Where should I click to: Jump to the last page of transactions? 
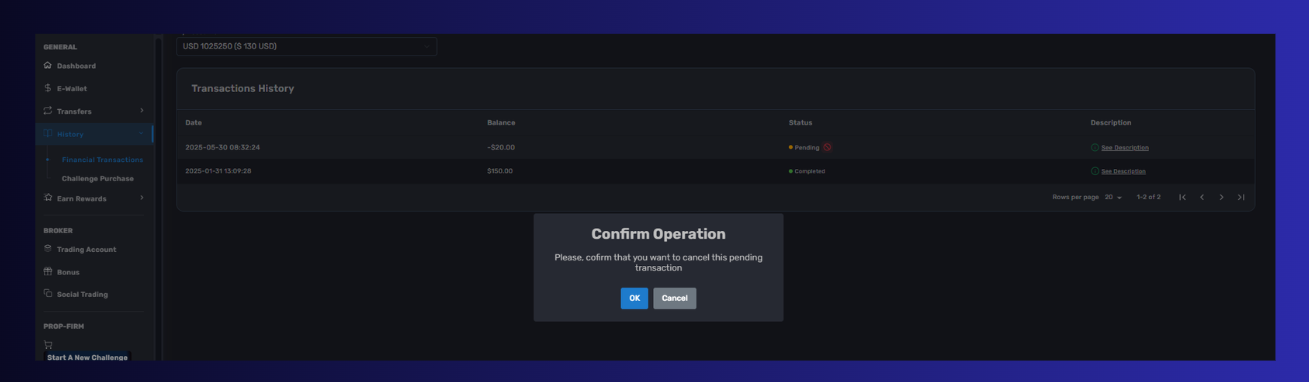[x=1241, y=197]
